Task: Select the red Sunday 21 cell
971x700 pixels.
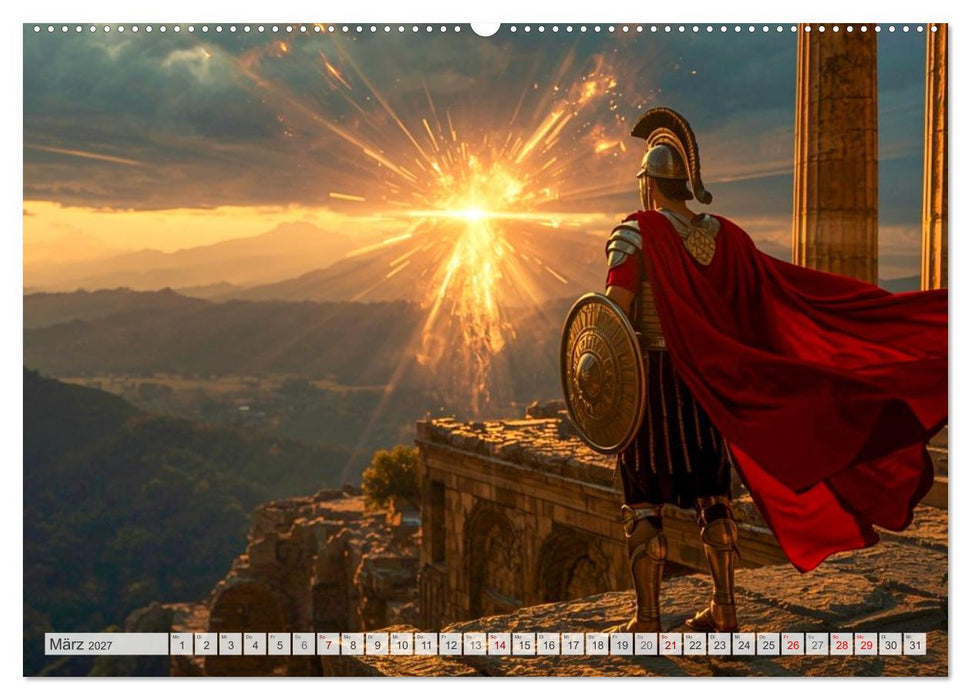Action: (x=669, y=646)
